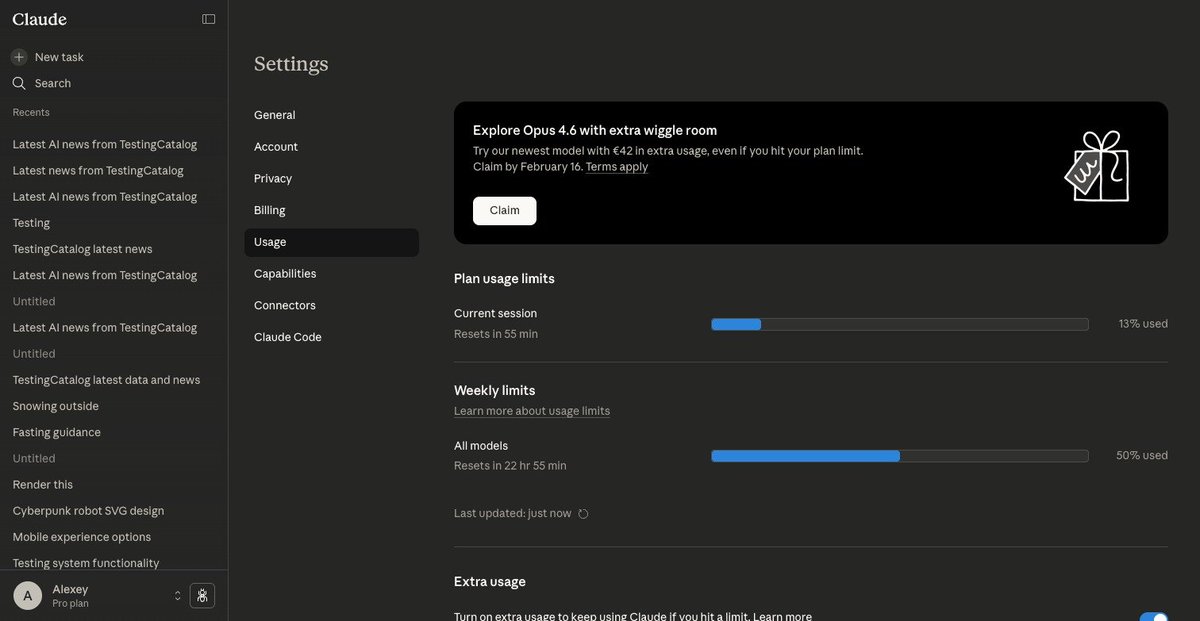The width and height of the screenshot is (1200, 621).
Task: Click the Search magnifier icon
Action: click(x=19, y=83)
